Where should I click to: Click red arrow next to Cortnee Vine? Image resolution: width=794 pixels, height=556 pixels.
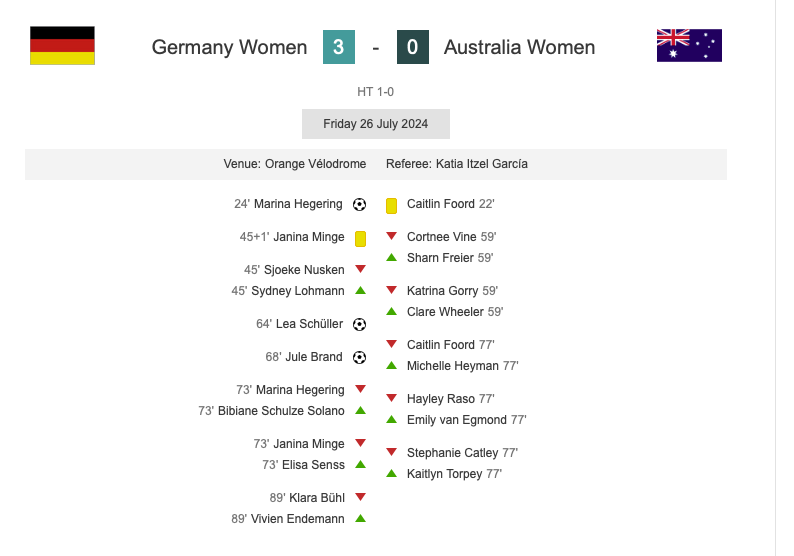coord(392,236)
